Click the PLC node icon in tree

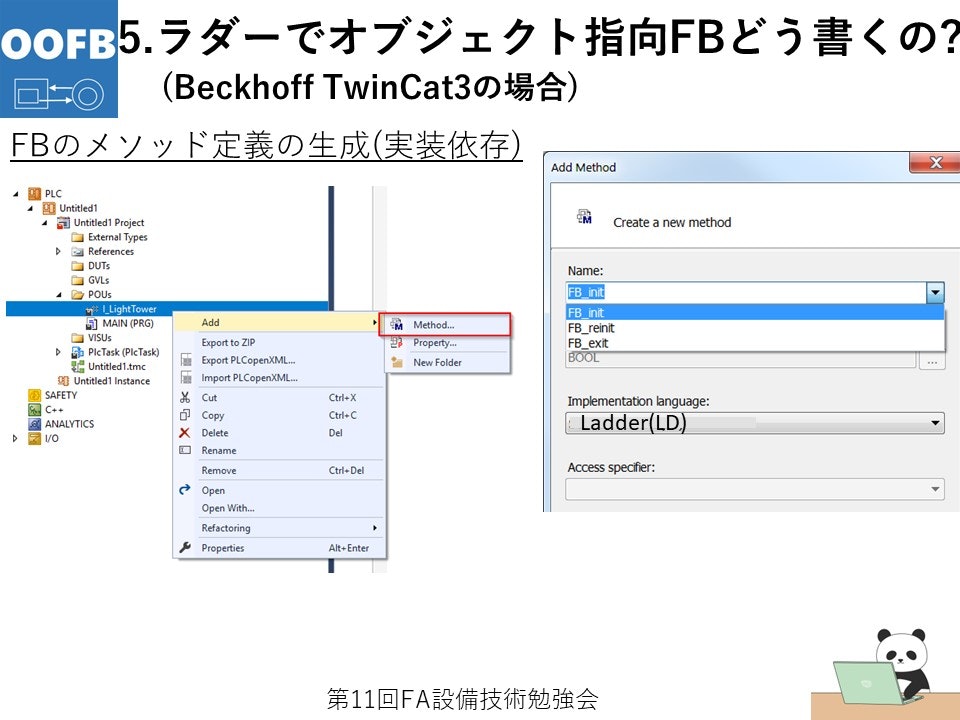[34, 194]
